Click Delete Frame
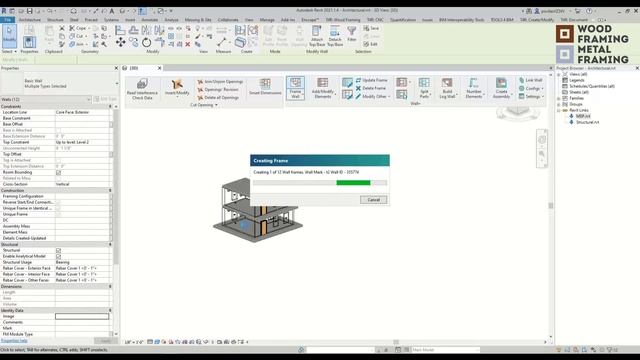 tap(371, 88)
